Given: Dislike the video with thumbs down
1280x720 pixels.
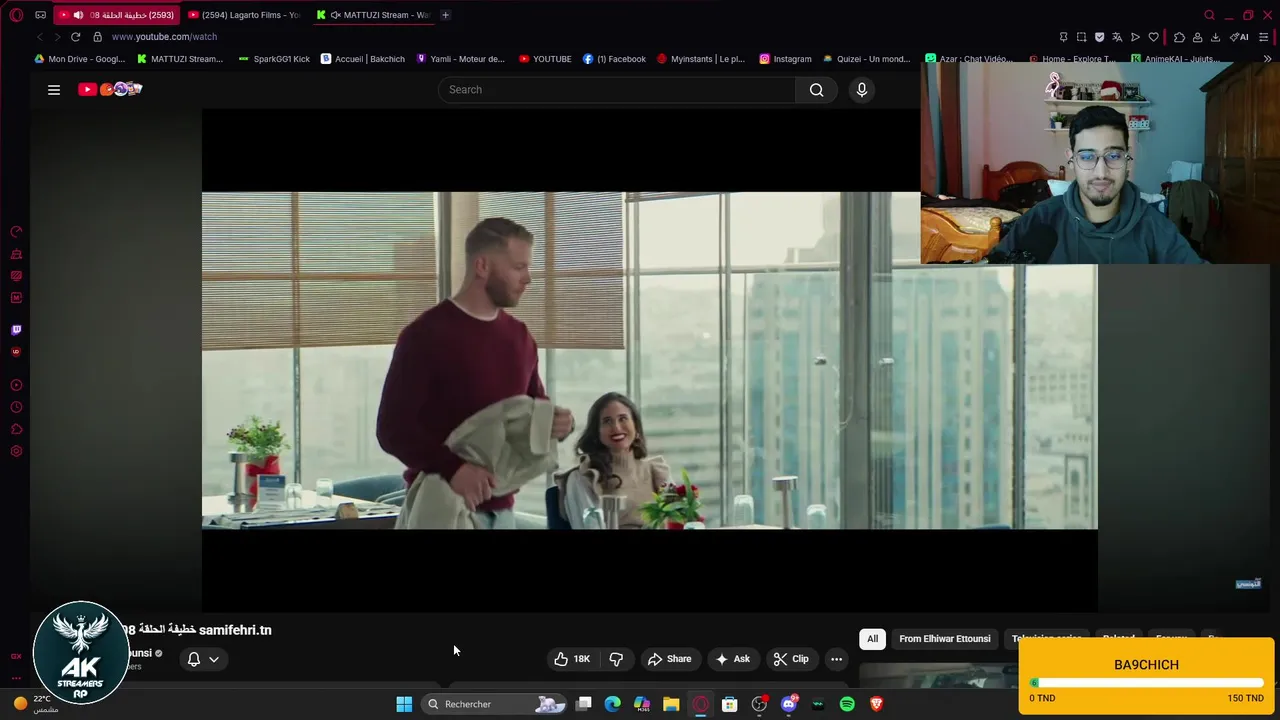Looking at the screenshot, I should (x=616, y=659).
